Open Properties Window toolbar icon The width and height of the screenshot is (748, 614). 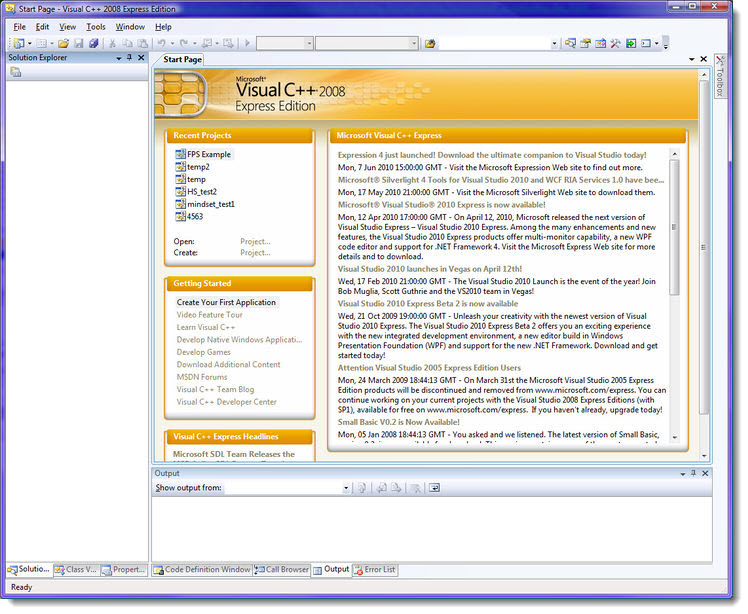point(585,43)
